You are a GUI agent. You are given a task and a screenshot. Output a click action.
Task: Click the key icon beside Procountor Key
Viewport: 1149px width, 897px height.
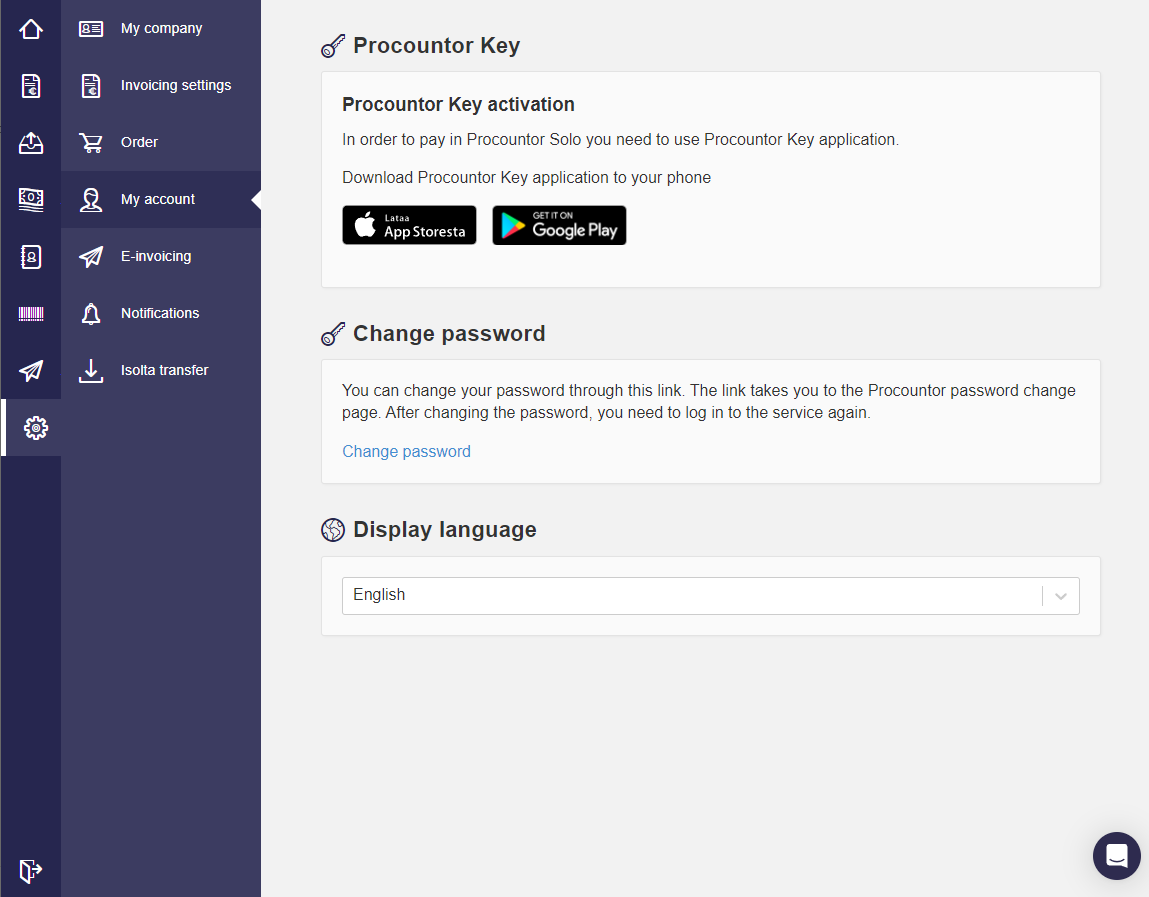(x=333, y=46)
